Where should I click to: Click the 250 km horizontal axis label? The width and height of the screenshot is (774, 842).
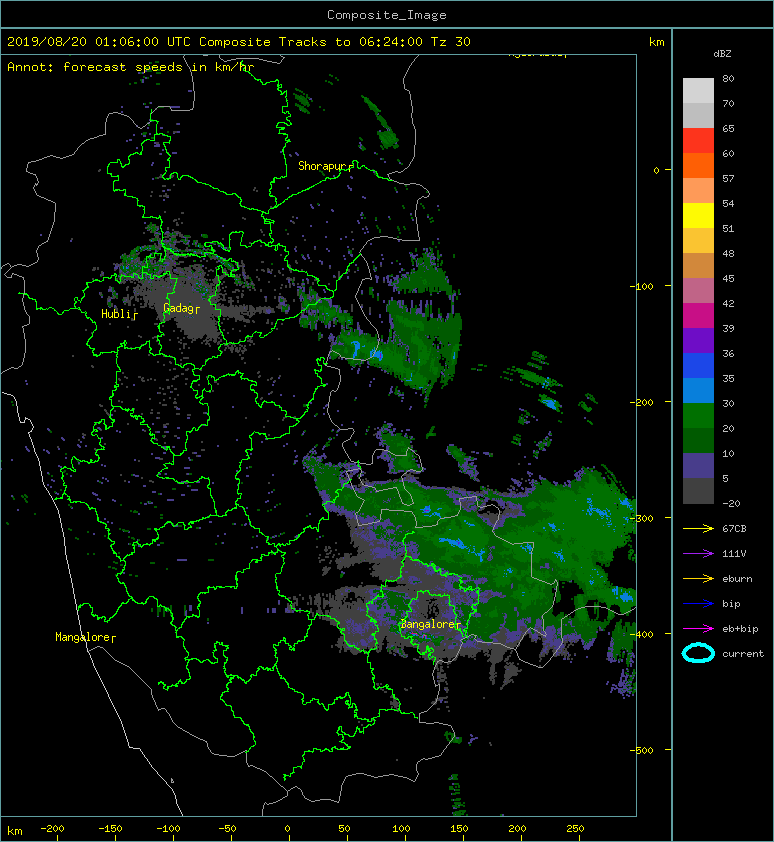click(x=575, y=829)
